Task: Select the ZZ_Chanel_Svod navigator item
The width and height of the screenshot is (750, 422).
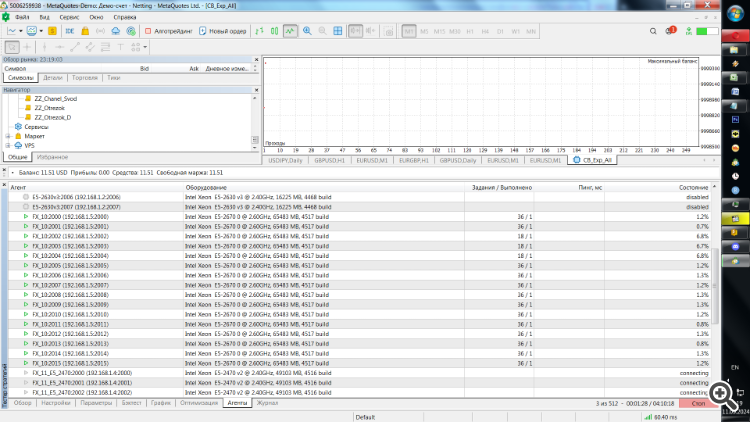Action: pyautogui.click(x=55, y=99)
